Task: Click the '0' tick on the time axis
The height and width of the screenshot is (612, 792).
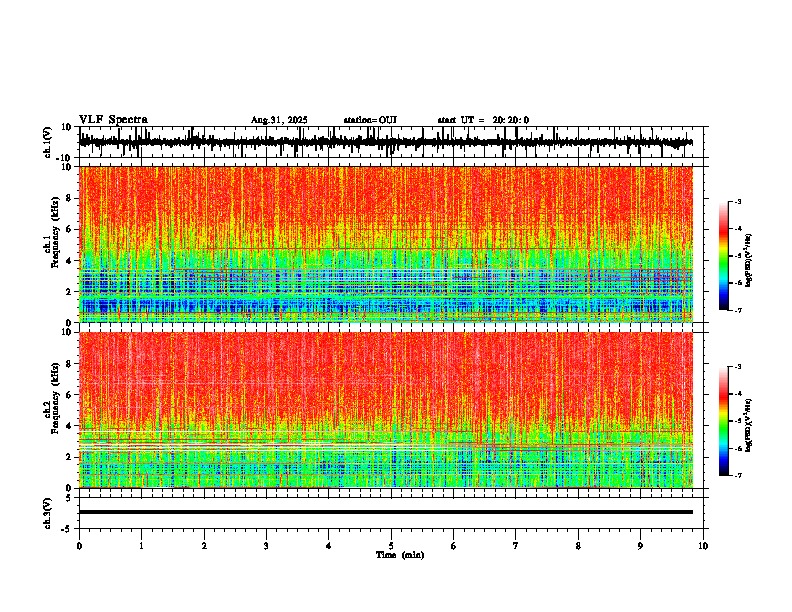Action: 79,546
